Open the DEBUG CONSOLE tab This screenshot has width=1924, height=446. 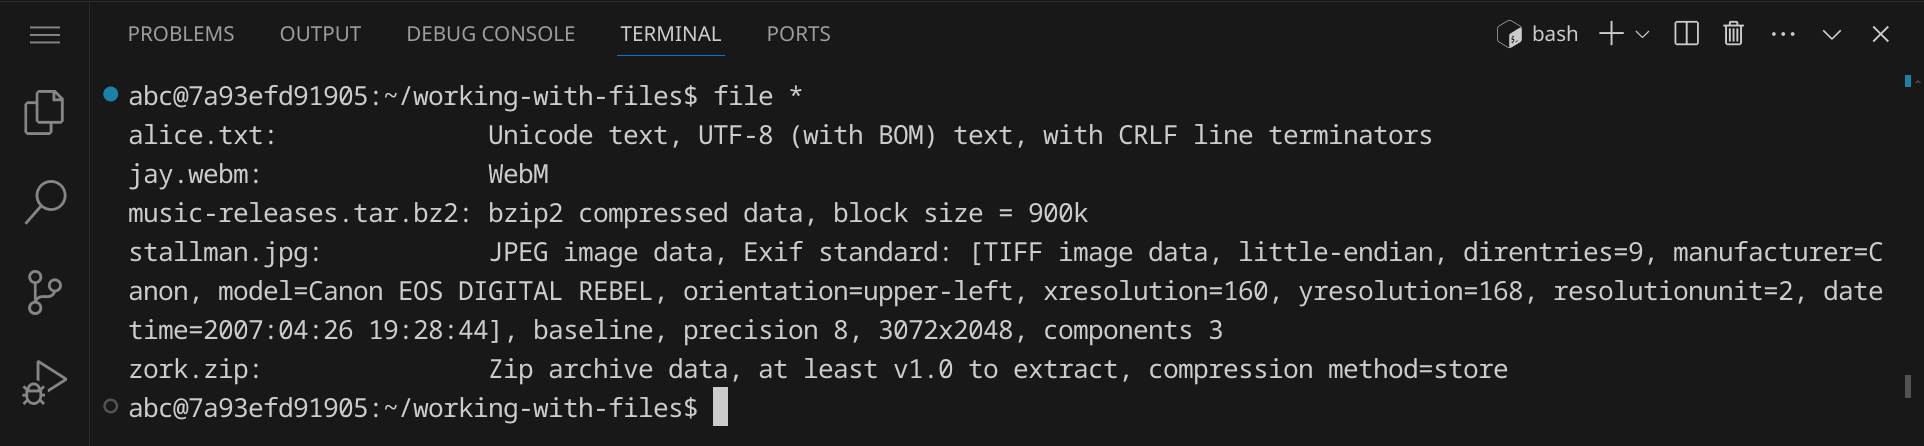click(x=490, y=34)
